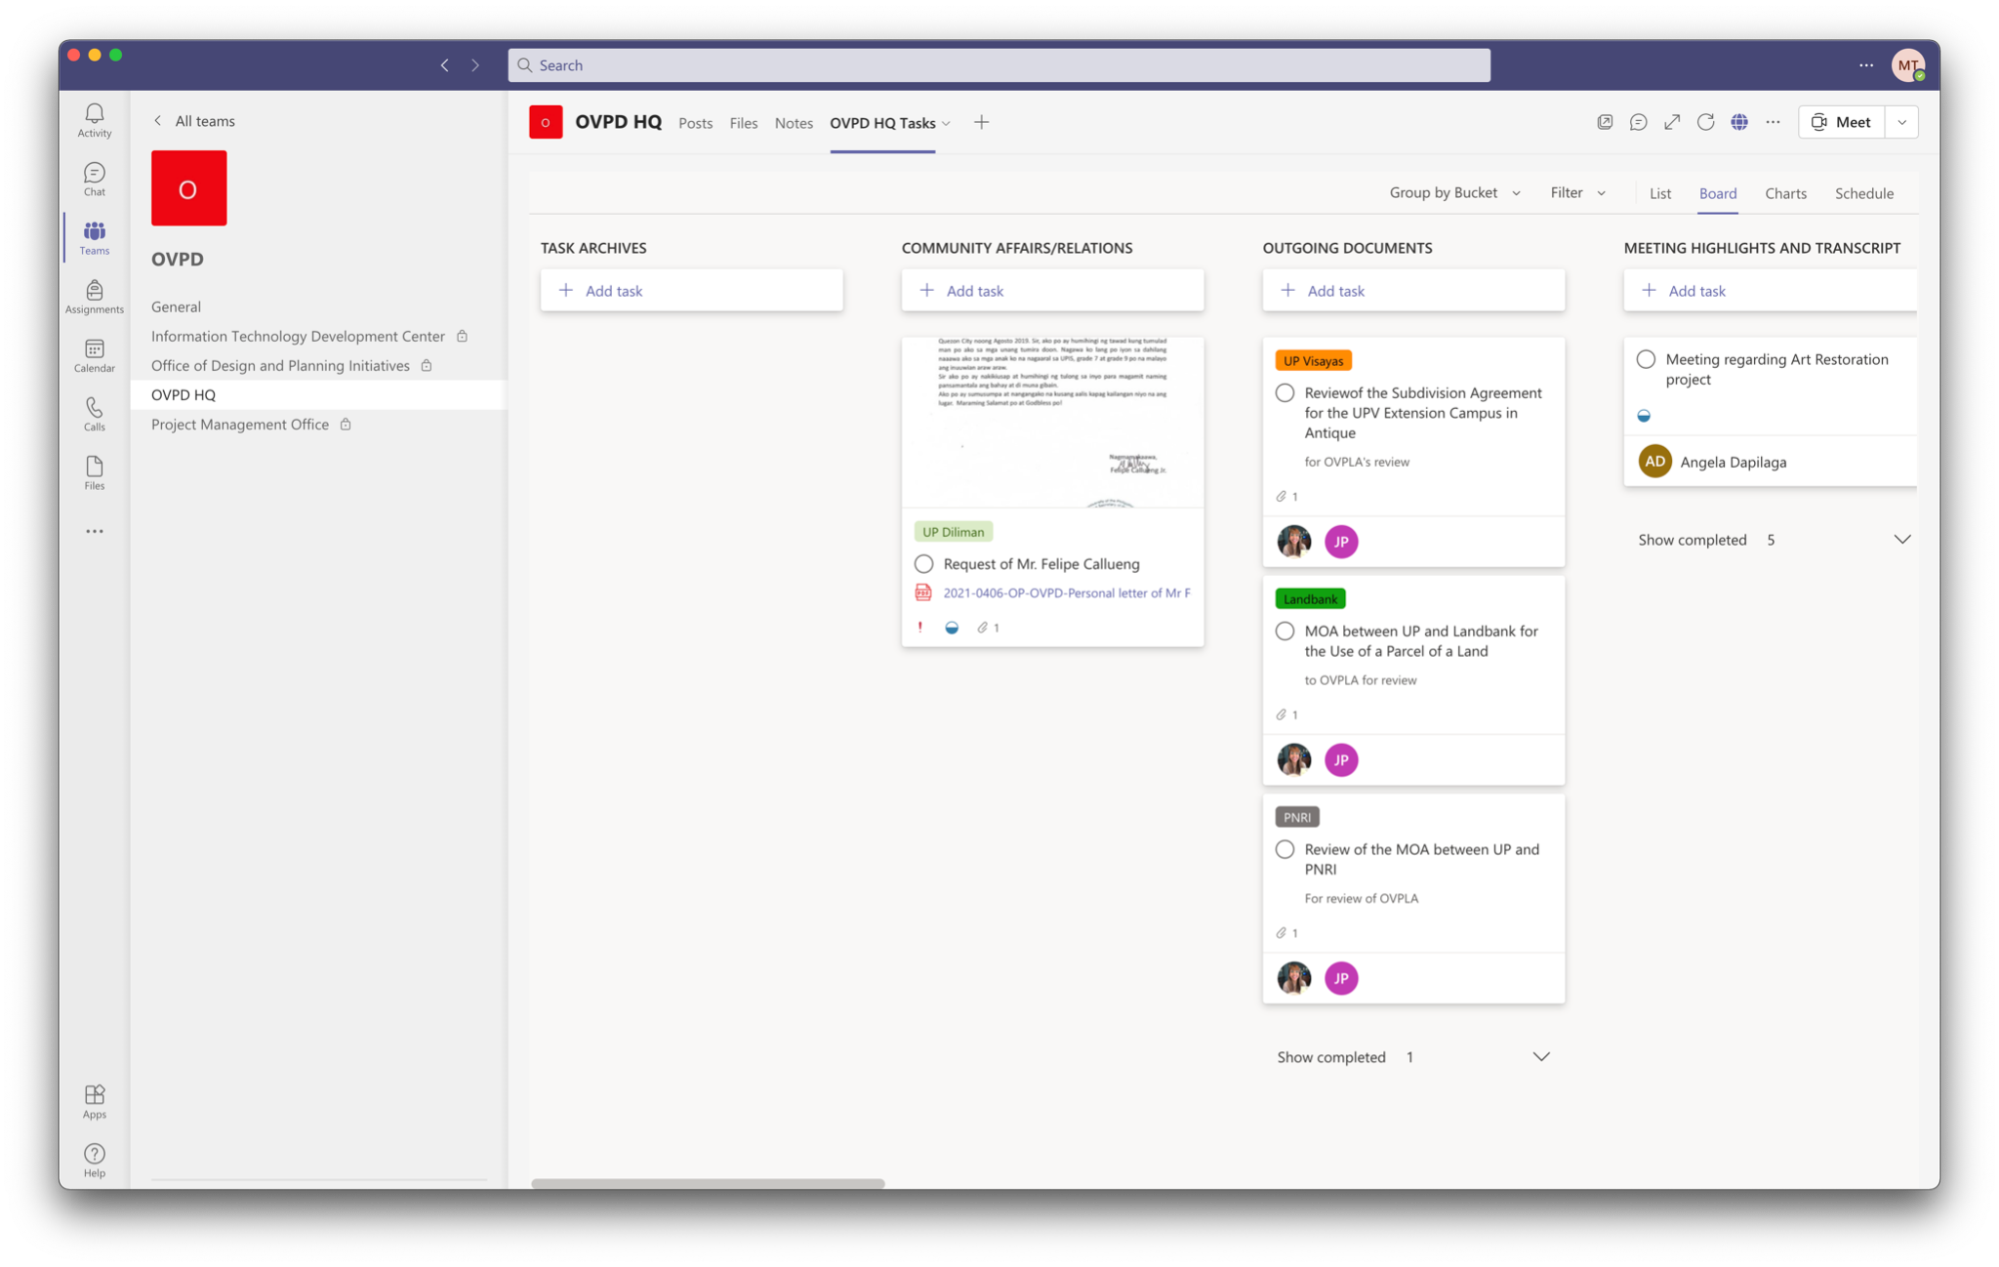This screenshot has height=1267, width=1999.
Task: Add task in Meeting Highlights bucket
Action: (x=1770, y=291)
